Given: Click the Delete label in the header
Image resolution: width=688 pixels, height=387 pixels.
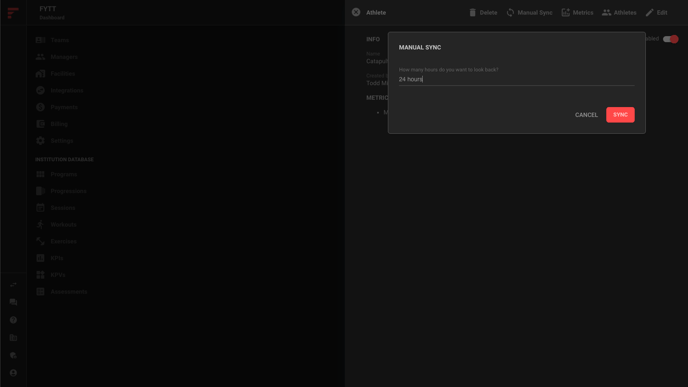Looking at the screenshot, I should point(488,13).
